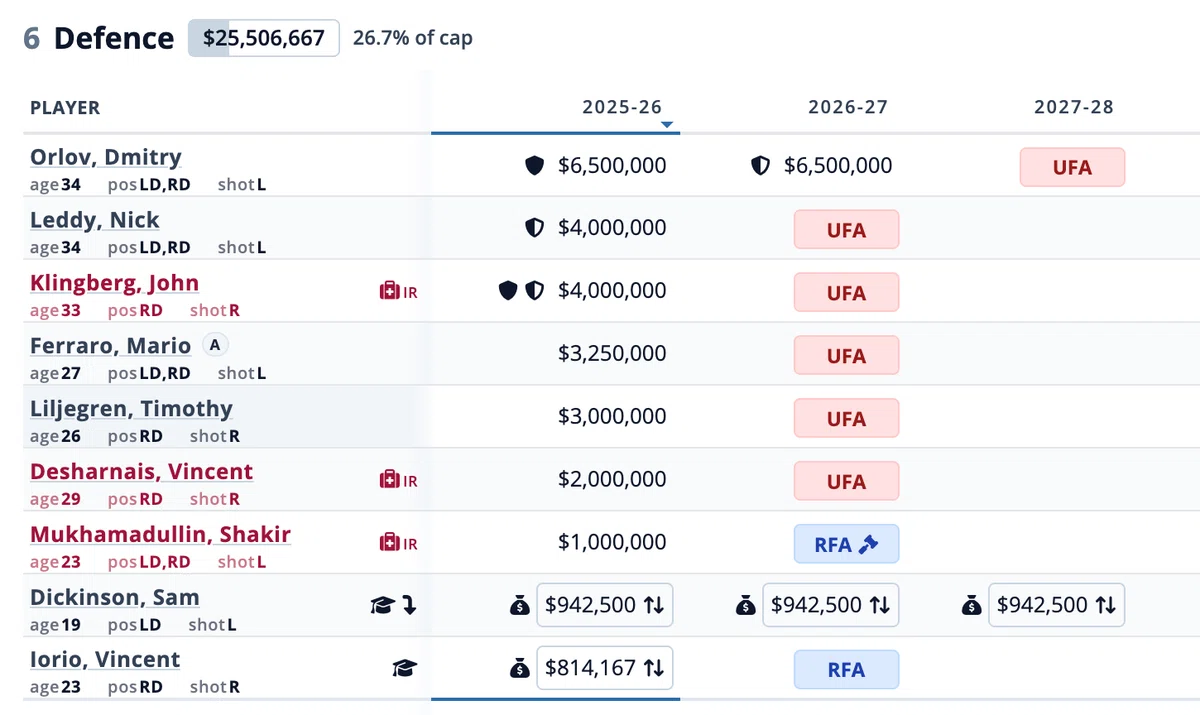The height and width of the screenshot is (715, 1200).
Task: Toggle Dickinson's 2025-26 $942,500 cap hit arrows
Action: [x=653, y=605]
